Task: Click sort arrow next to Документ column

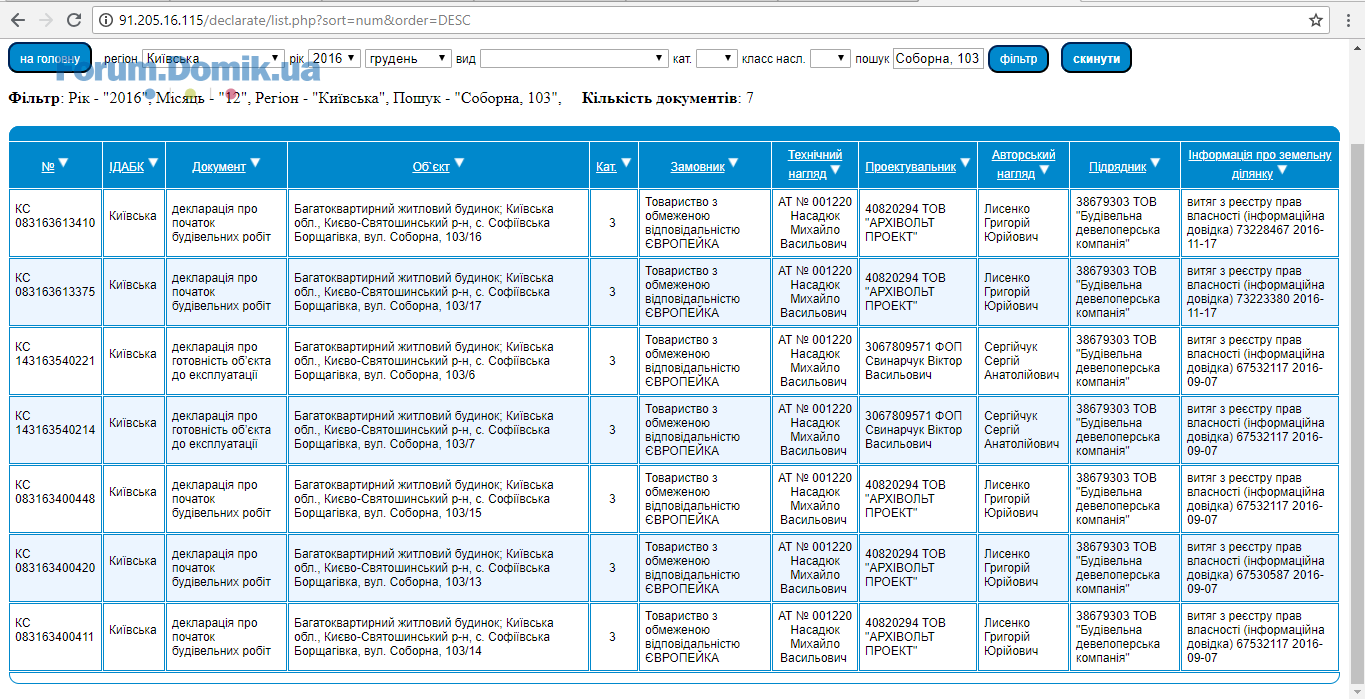Action: [x=255, y=163]
